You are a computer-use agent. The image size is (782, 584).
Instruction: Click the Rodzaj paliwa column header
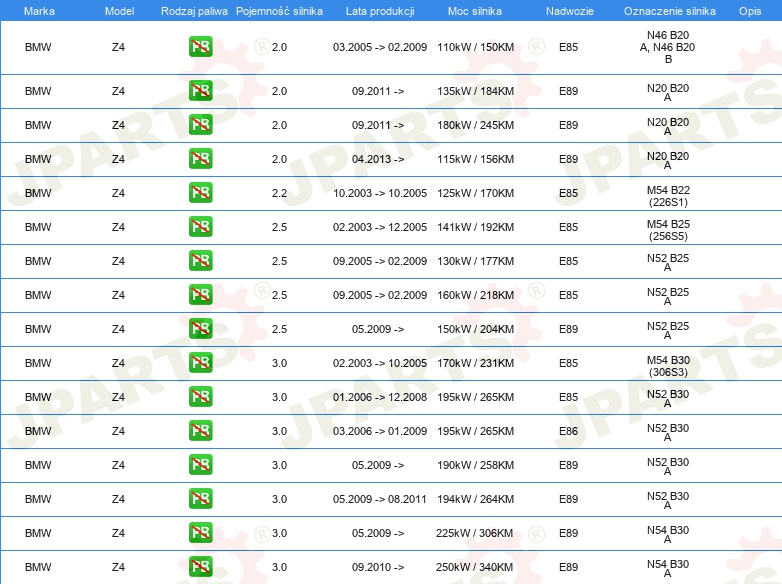tap(194, 11)
